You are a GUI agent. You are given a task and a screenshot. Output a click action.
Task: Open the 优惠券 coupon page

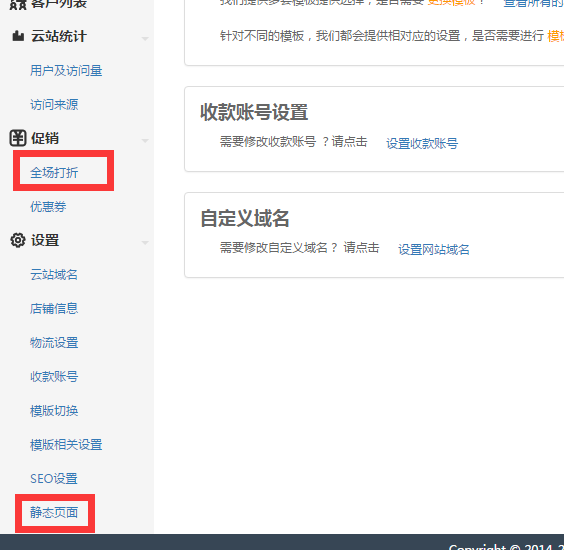(48, 207)
